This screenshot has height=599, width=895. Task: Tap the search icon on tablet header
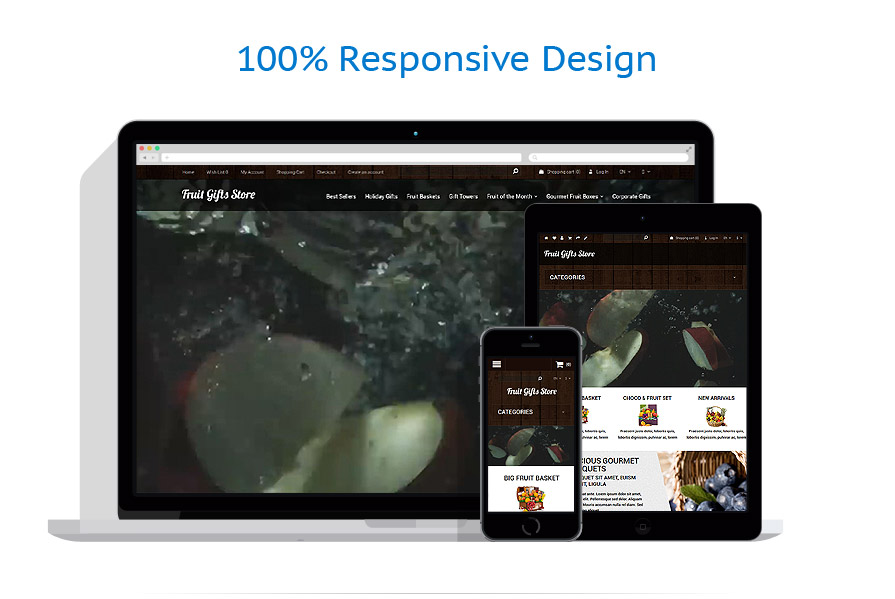tap(646, 238)
